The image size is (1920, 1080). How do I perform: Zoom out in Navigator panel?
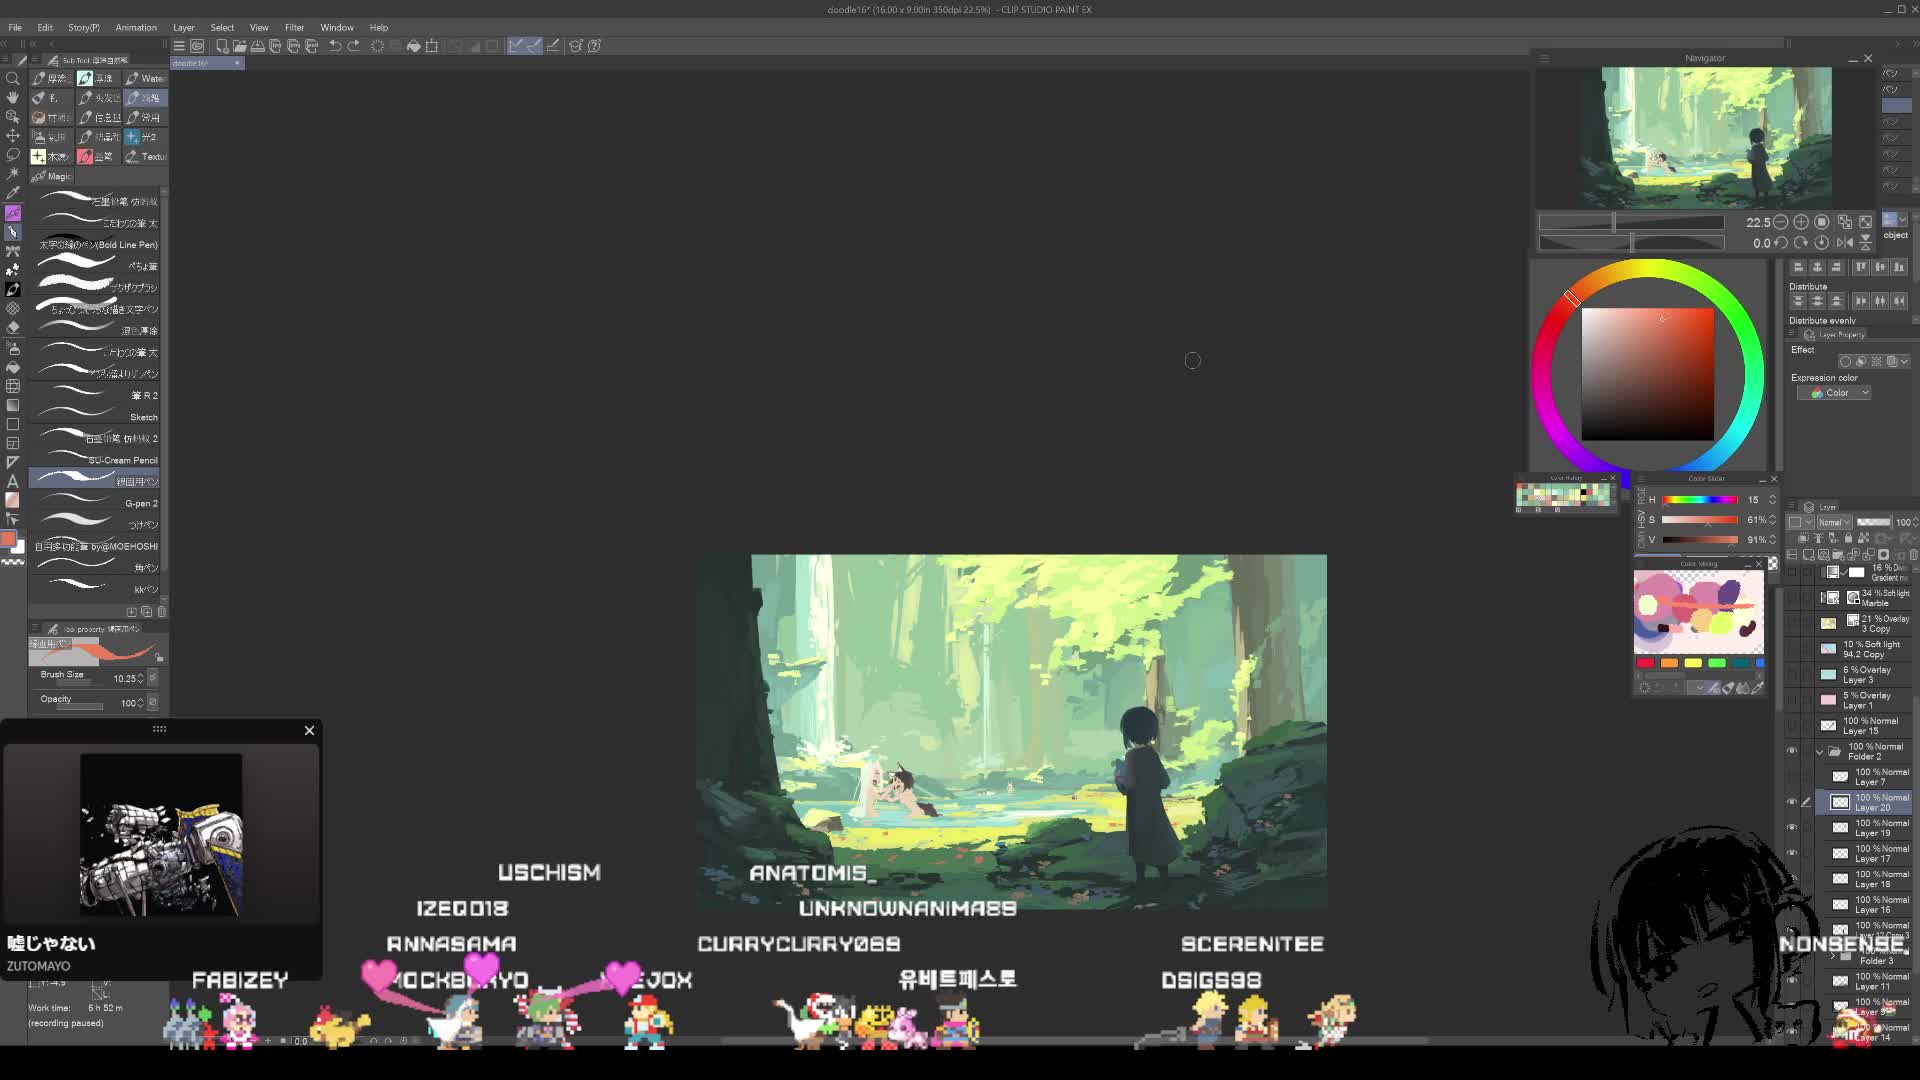click(1781, 222)
